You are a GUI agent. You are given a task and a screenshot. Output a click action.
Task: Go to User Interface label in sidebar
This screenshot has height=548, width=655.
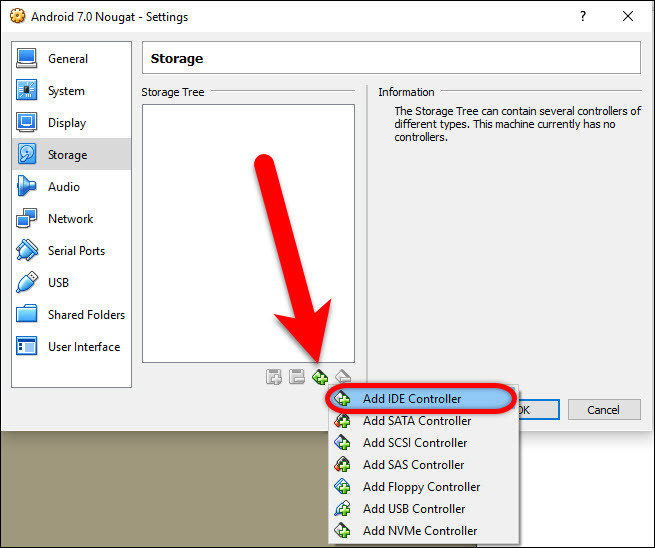coord(84,347)
